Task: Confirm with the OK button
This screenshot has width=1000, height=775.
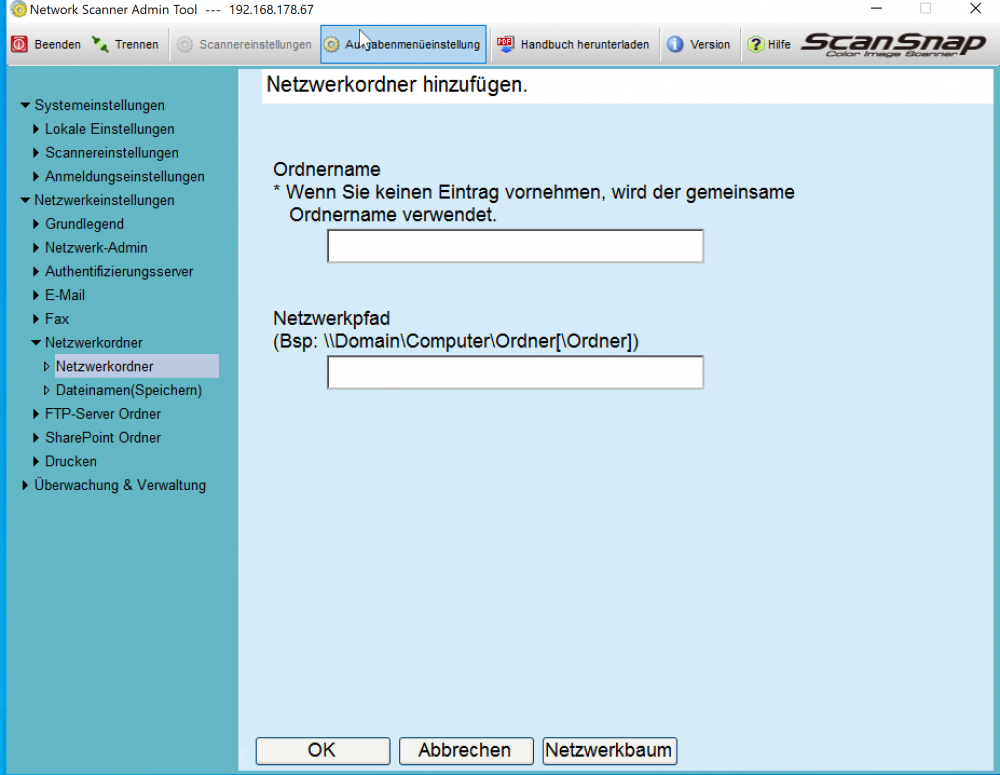Action: (x=323, y=750)
